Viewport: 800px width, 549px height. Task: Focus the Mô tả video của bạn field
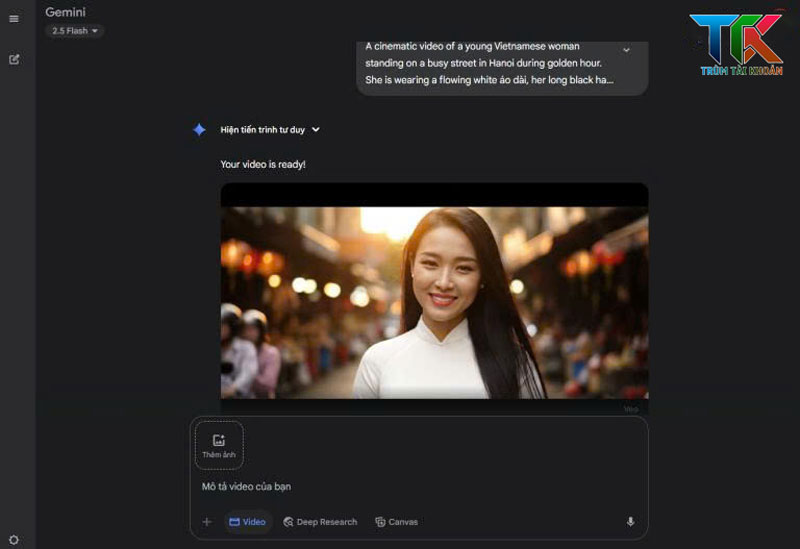400,487
